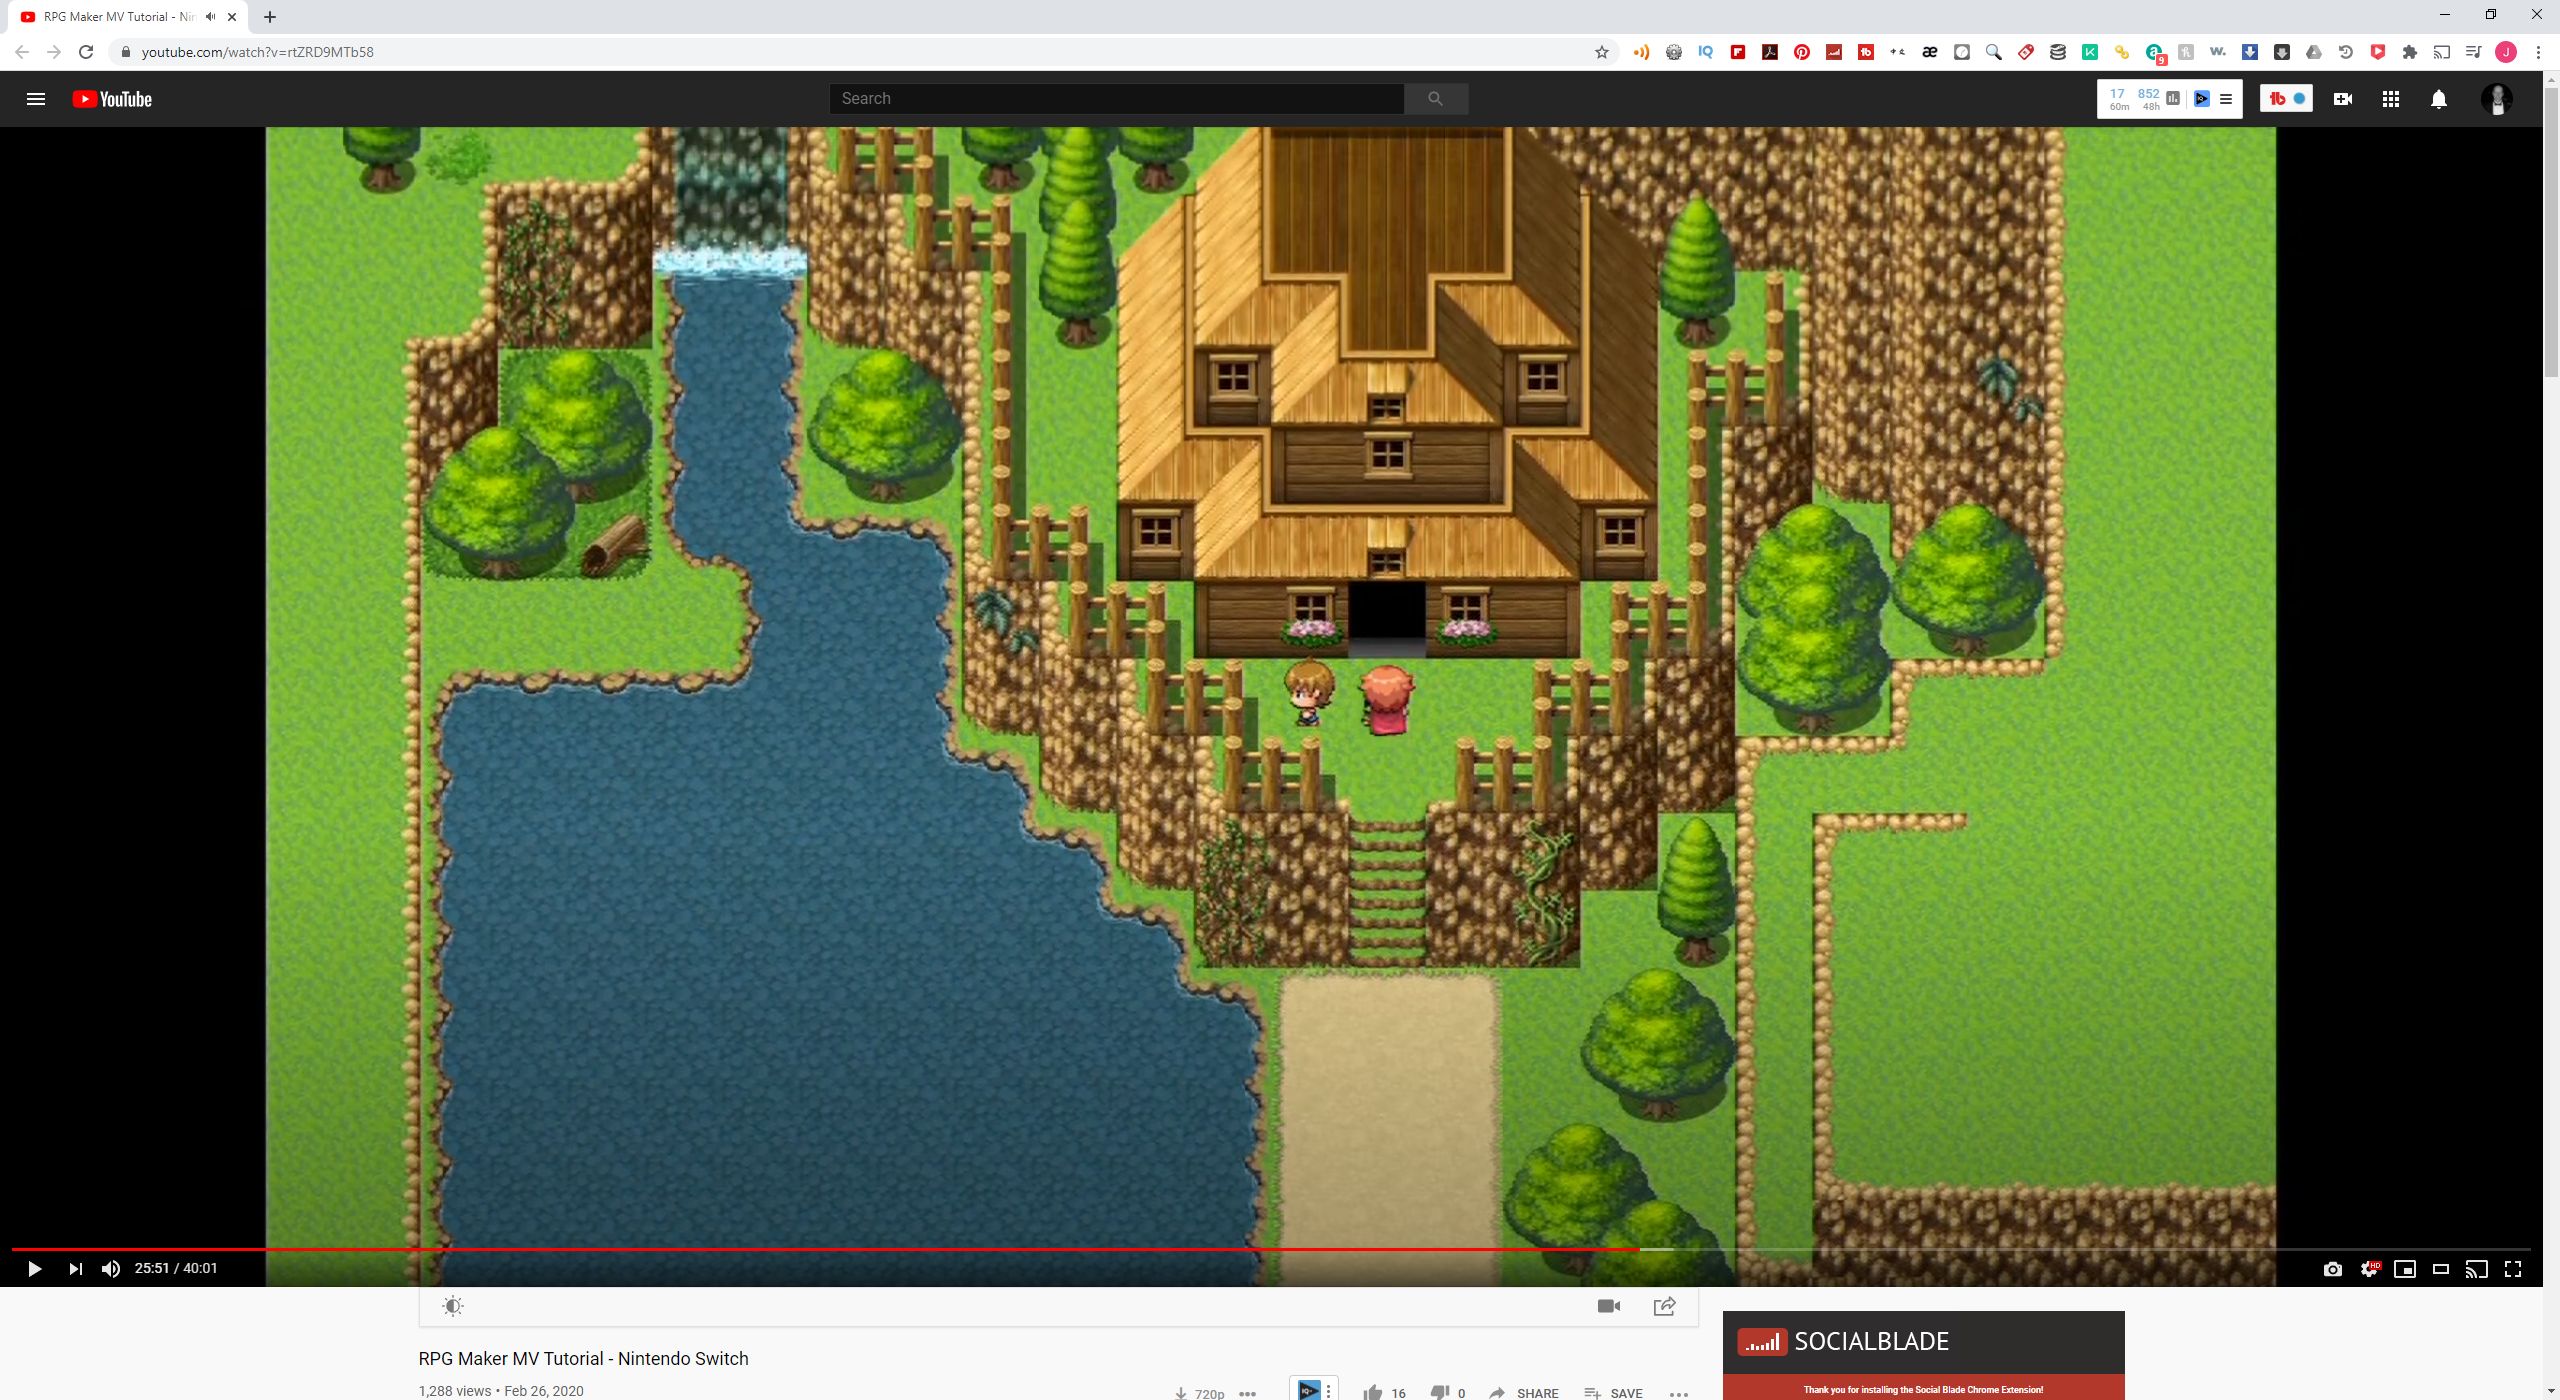Viewport: 2560px width, 1400px height.
Task: Bookmark this page with star icon
Action: 1602,52
